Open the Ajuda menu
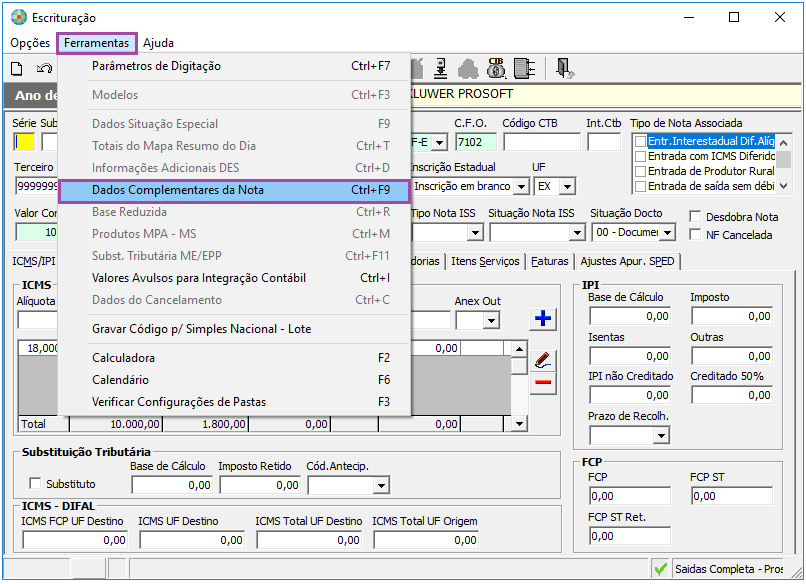 pos(158,43)
